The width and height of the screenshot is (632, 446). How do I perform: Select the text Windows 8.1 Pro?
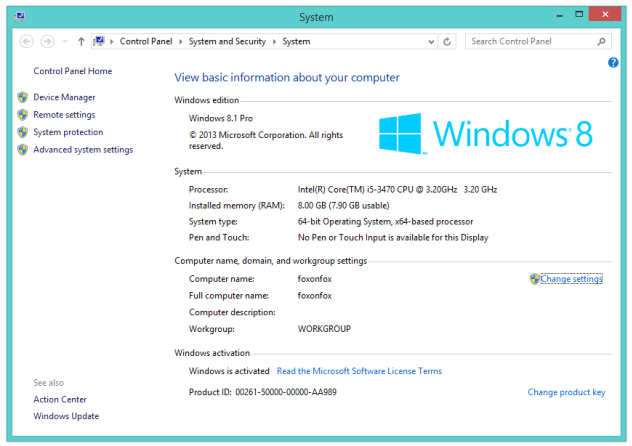(221, 118)
